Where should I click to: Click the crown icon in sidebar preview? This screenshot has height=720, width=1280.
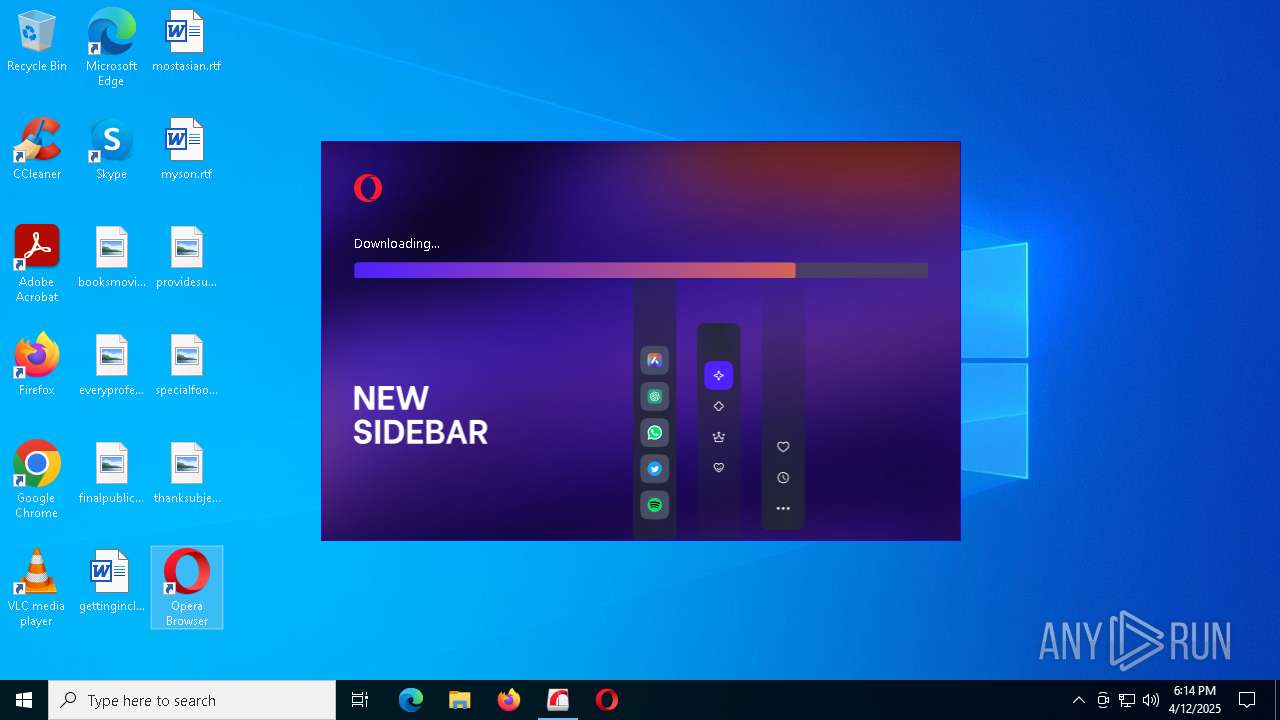tap(718, 437)
